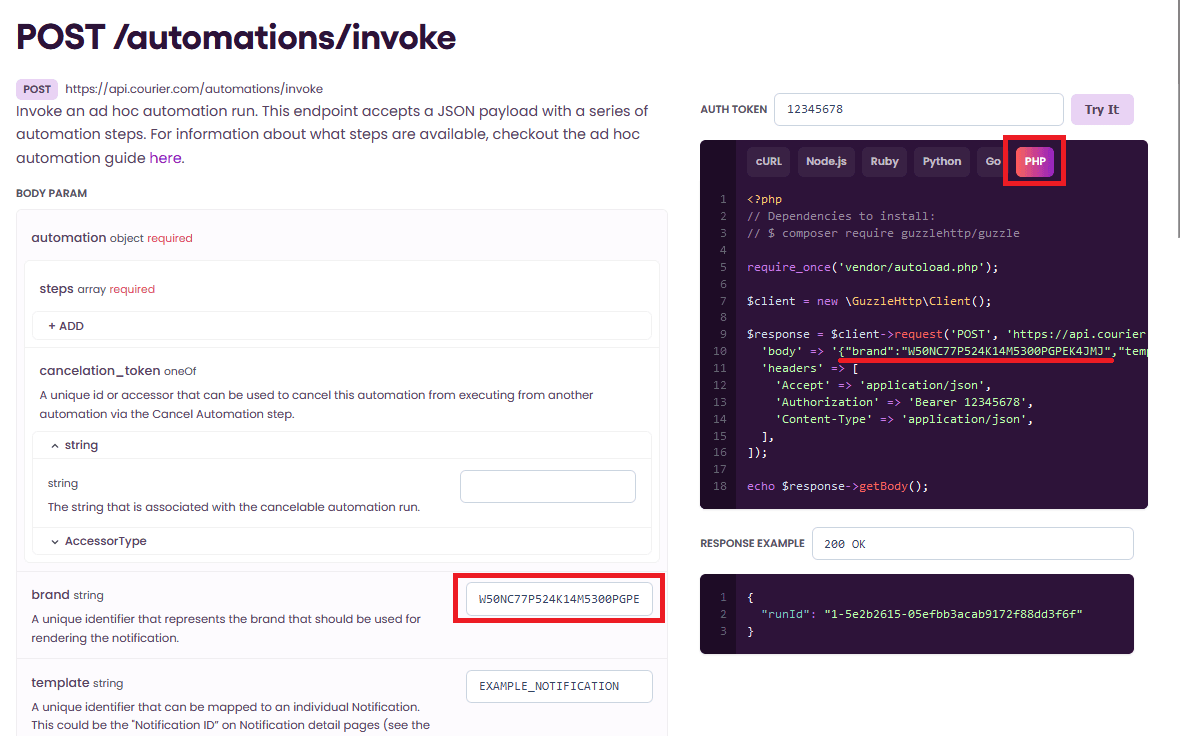Select the cURL code tab
This screenshot has width=1182, height=736.
point(768,161)
